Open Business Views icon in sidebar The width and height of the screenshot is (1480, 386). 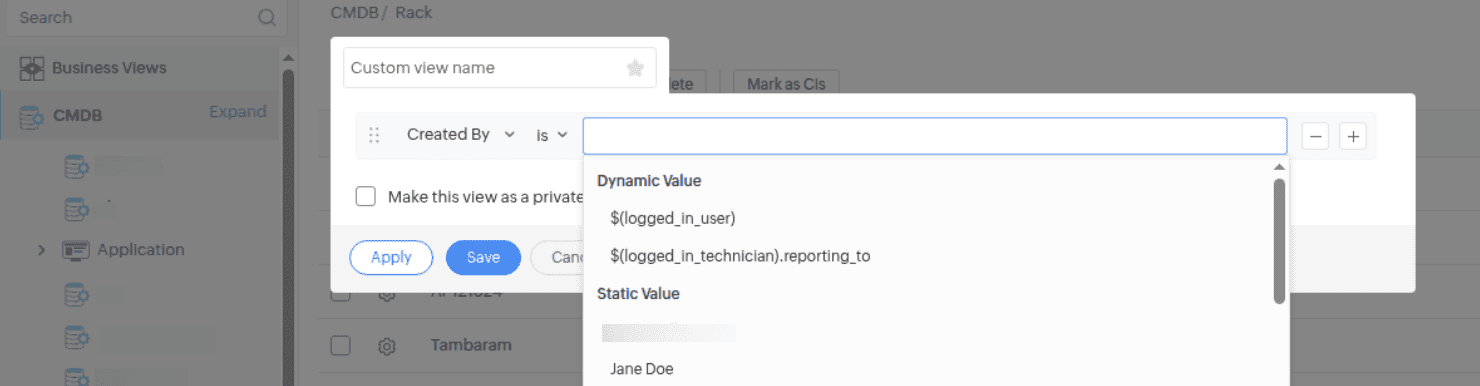pos(32,68)
